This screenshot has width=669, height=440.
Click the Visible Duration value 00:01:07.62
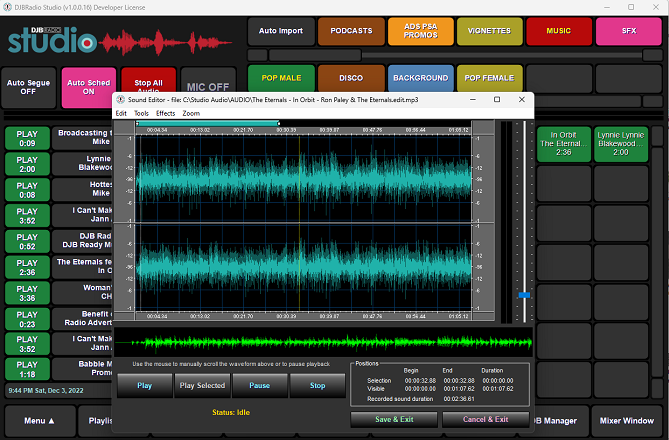[x=498, y=389]
